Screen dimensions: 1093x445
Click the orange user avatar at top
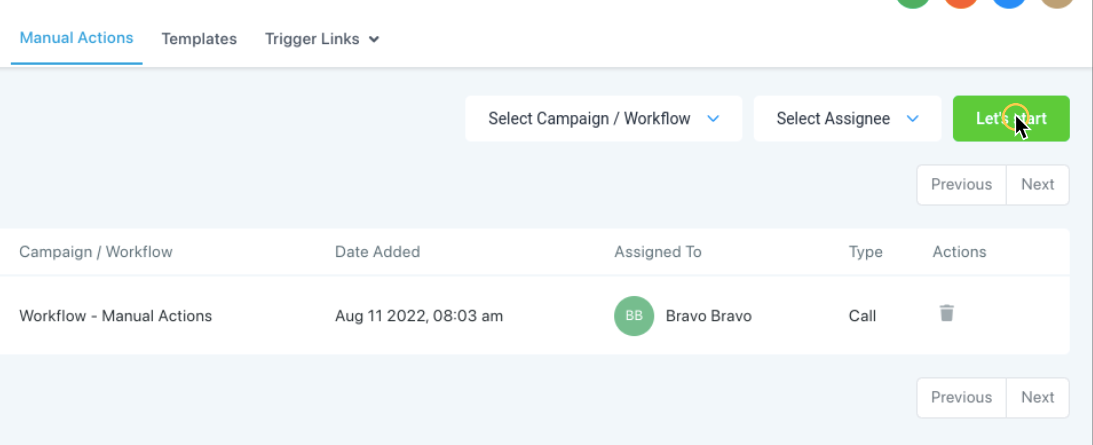click(961, 2)
